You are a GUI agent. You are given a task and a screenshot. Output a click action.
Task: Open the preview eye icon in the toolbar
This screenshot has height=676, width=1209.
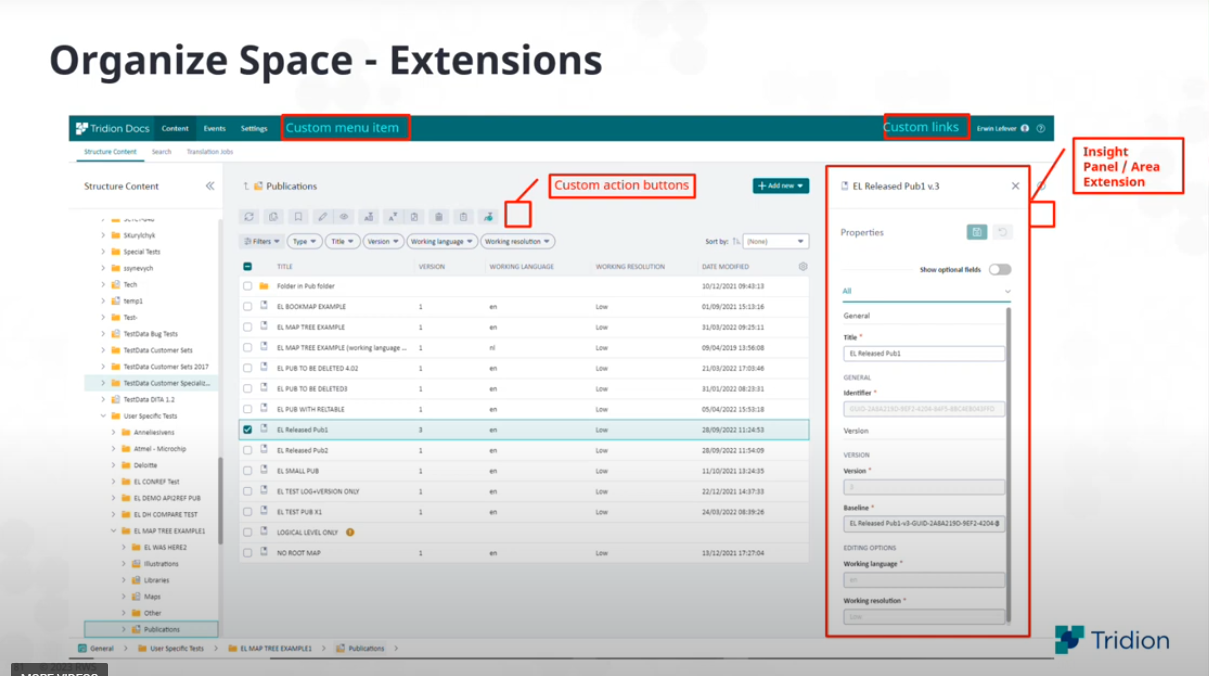tap(343, 216)
